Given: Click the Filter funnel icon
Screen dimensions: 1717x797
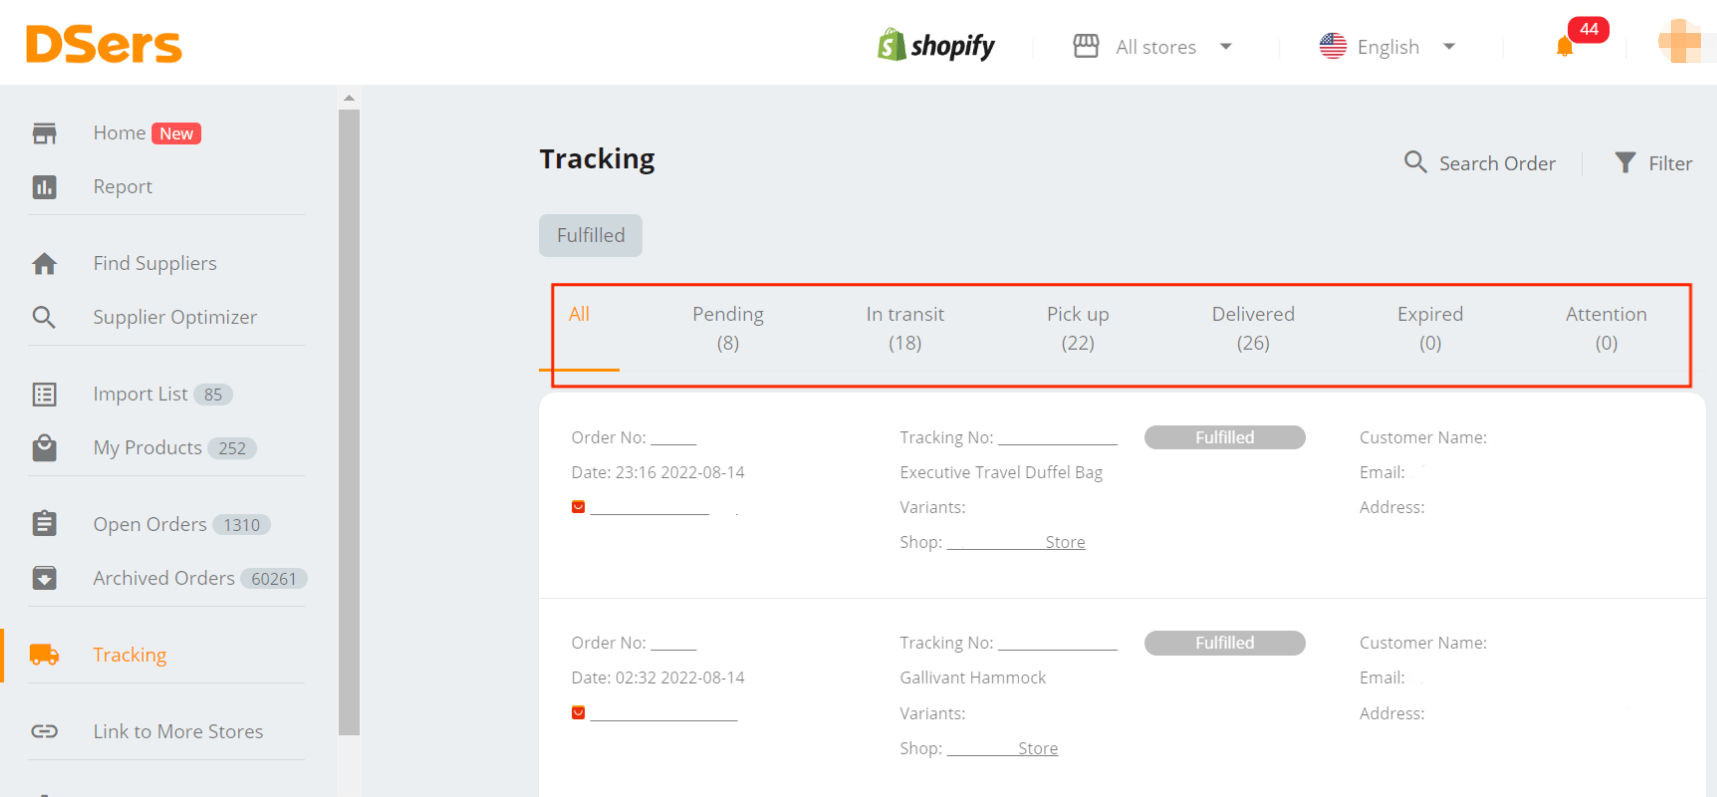Looking at the screenshot, I should (1625, 163).
